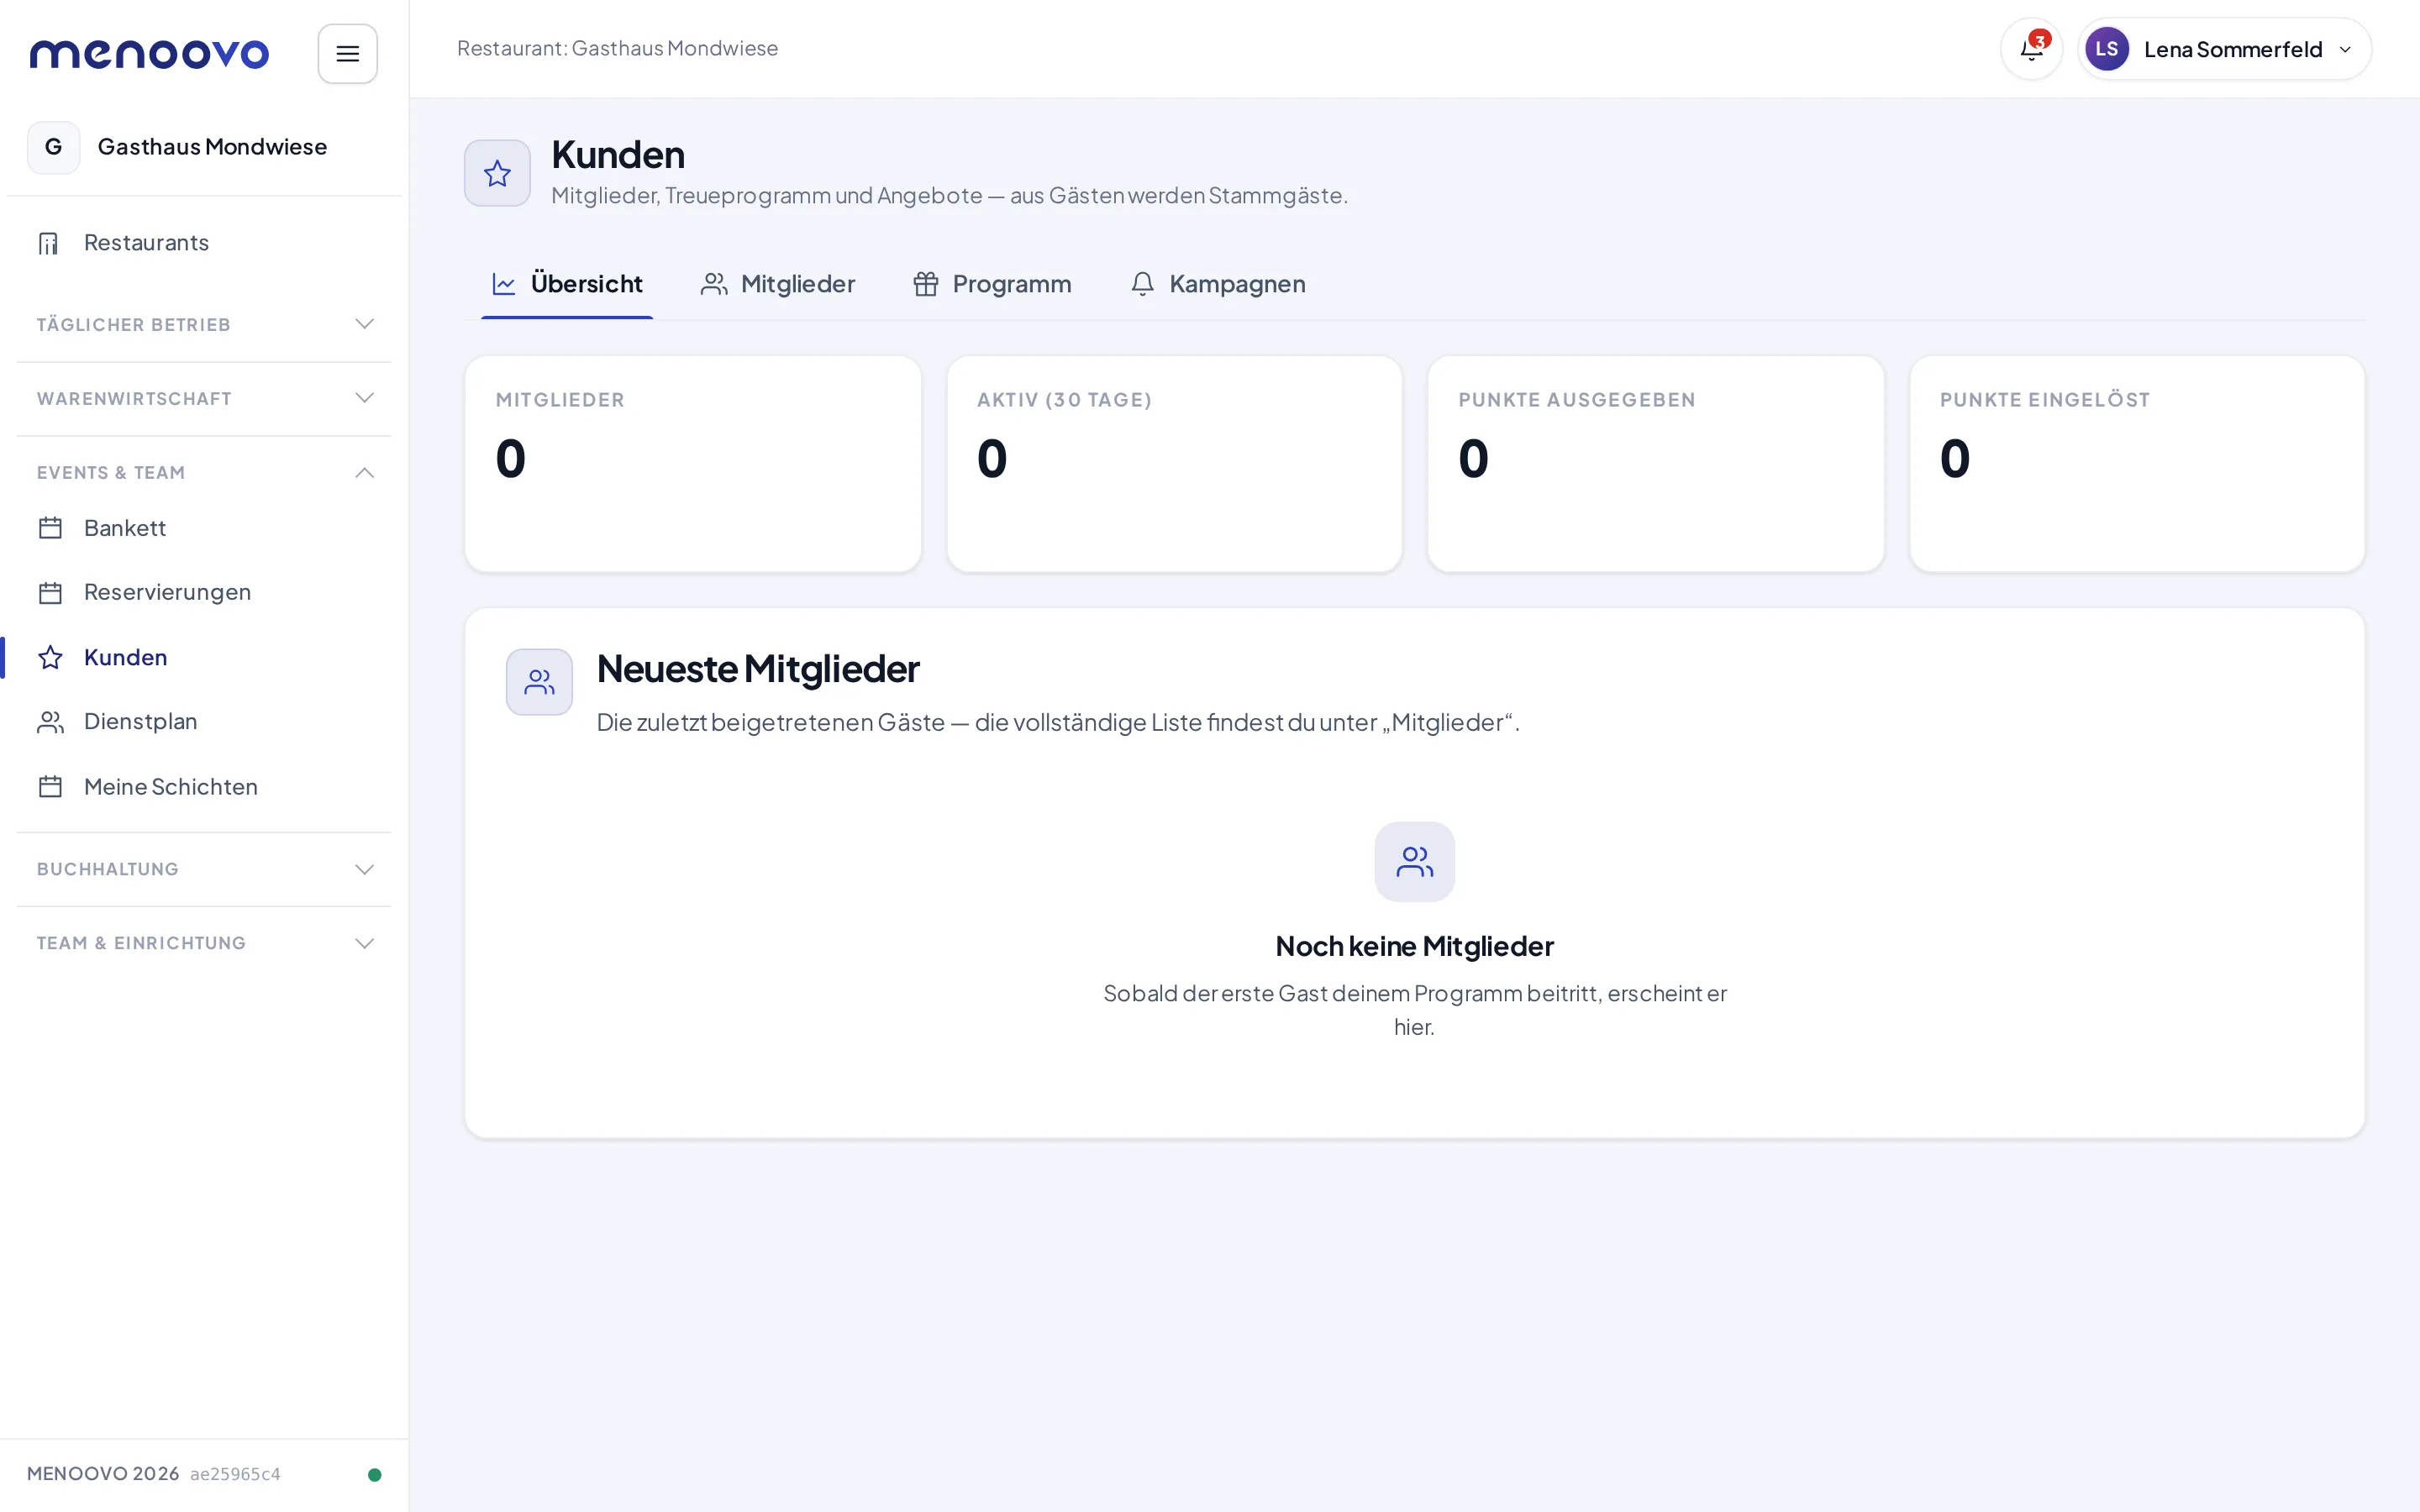Switch to the Programm tab
The image size is (2420, 1512).
991,284
